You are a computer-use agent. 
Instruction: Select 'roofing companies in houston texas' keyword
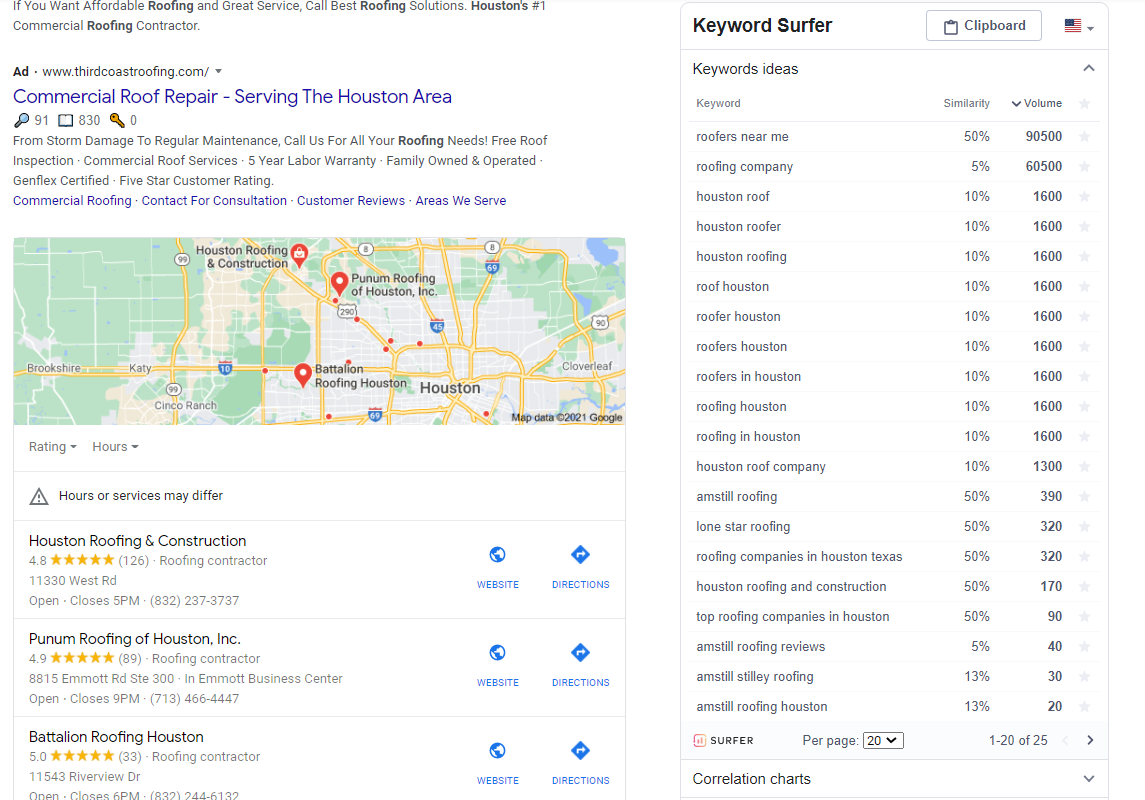(799, 557)
